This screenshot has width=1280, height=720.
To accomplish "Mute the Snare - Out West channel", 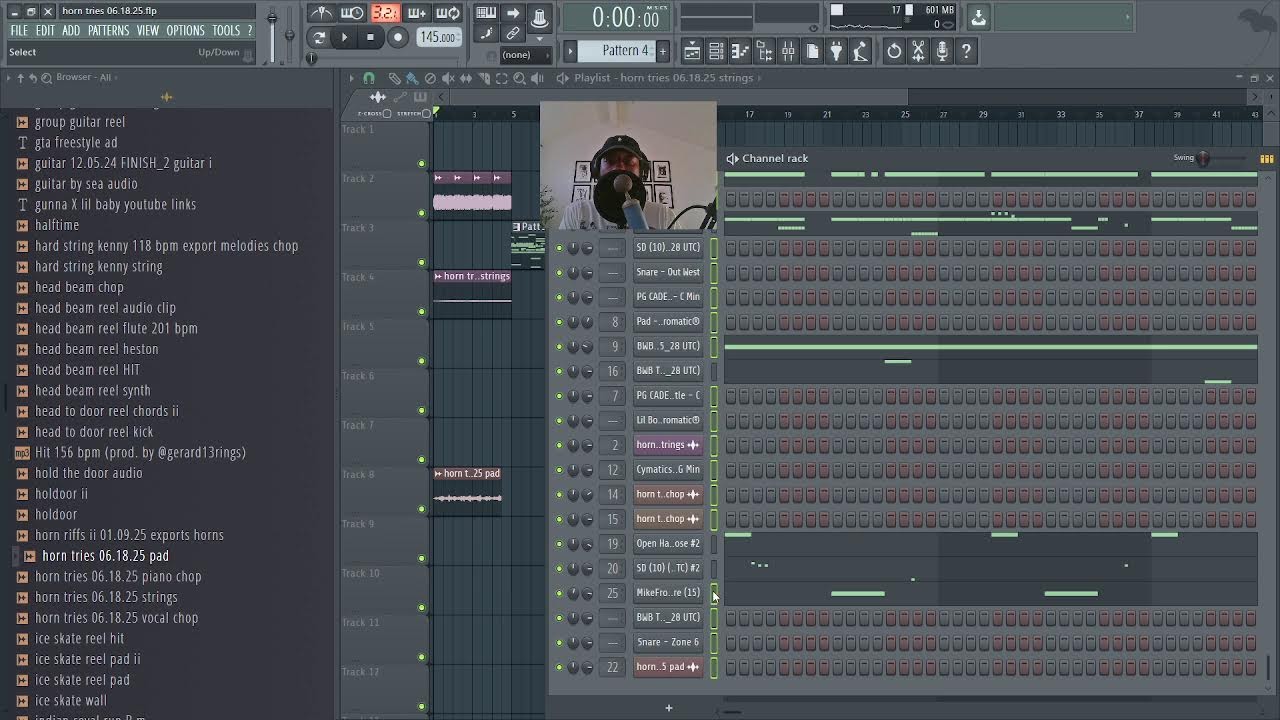I will [x=559, y=272].
